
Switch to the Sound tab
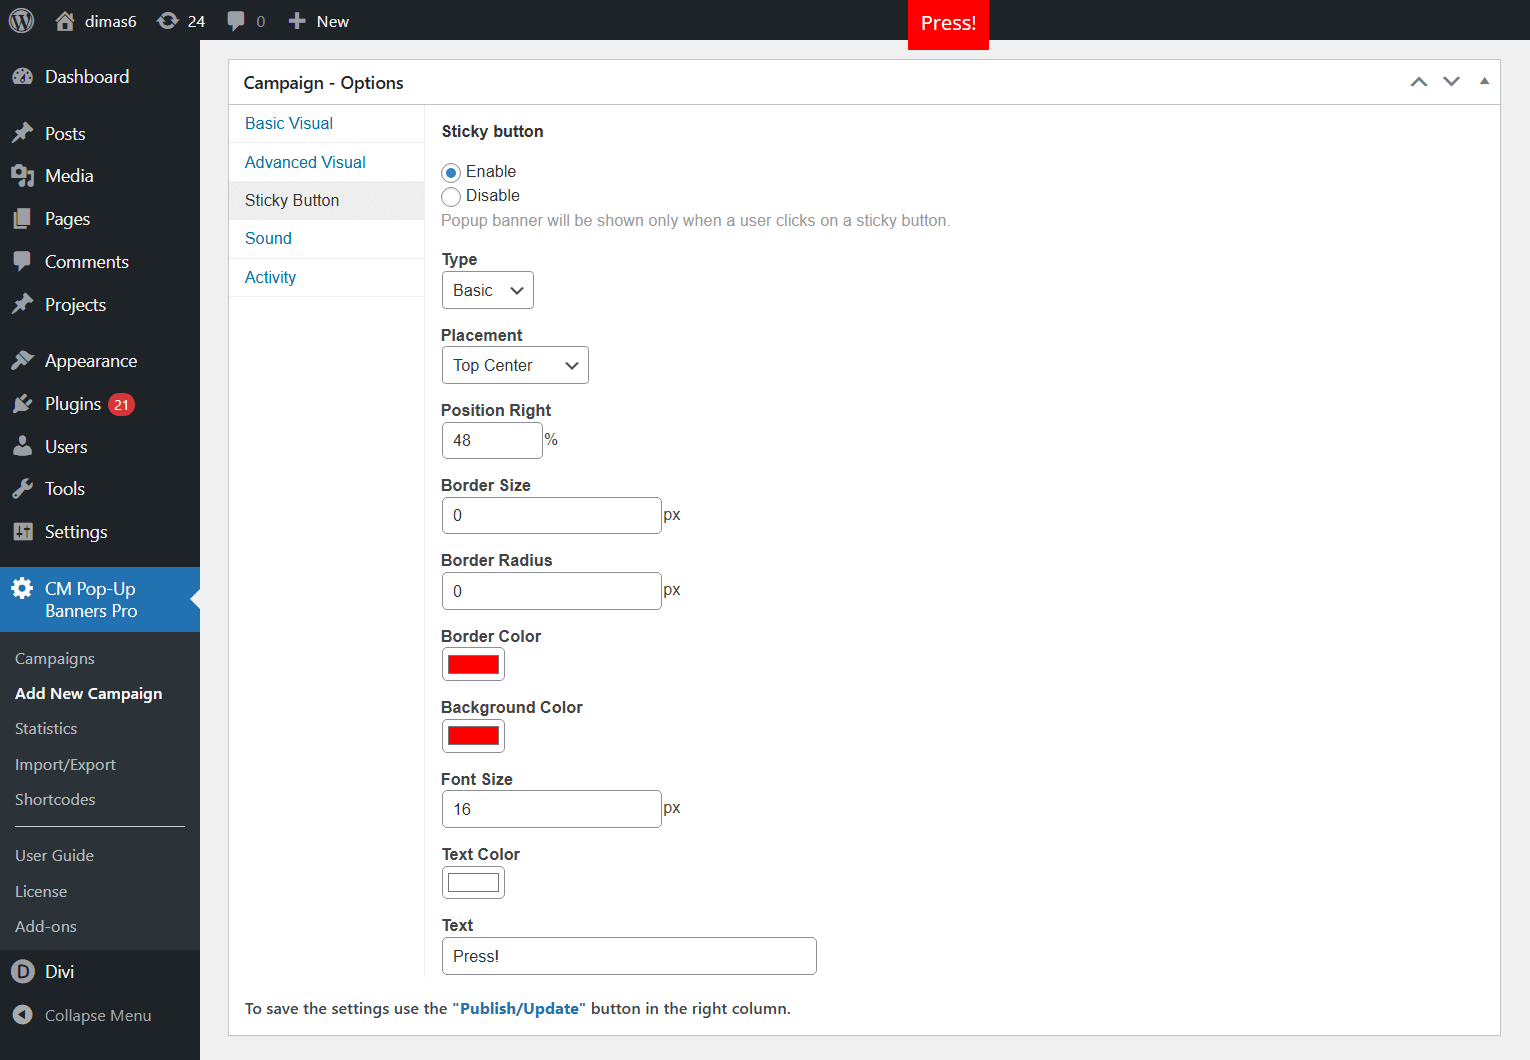pos(268,238)
